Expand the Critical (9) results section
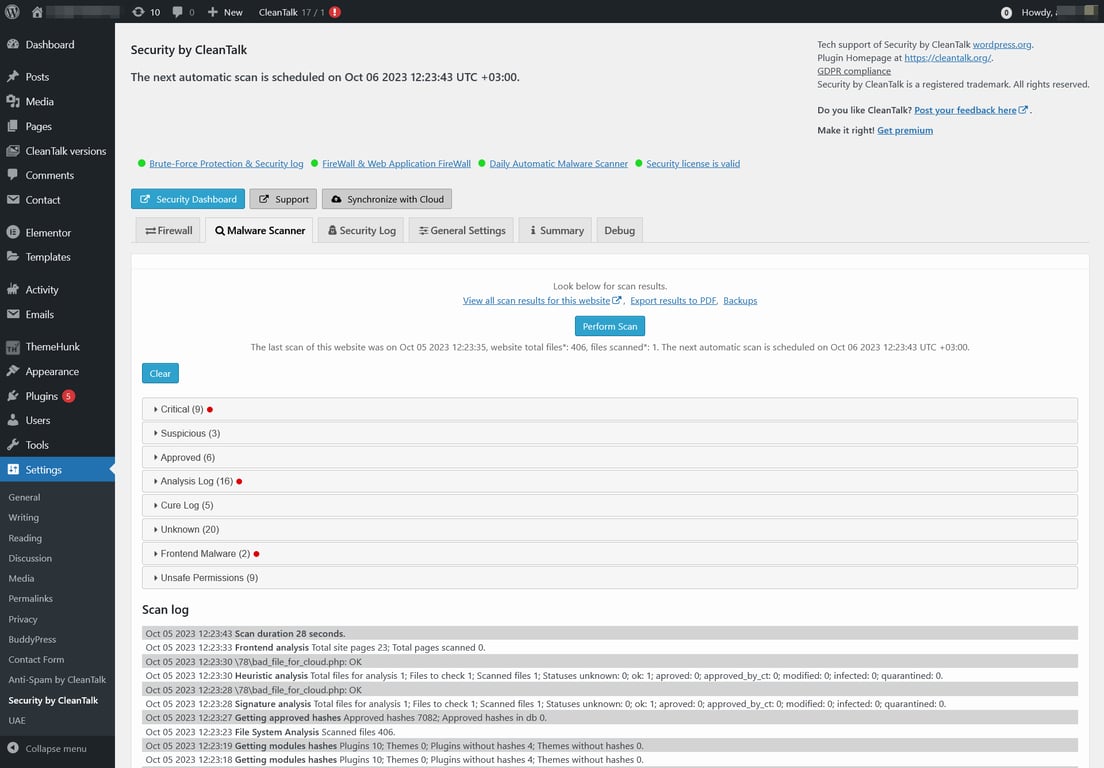 (x=183, y=409)
